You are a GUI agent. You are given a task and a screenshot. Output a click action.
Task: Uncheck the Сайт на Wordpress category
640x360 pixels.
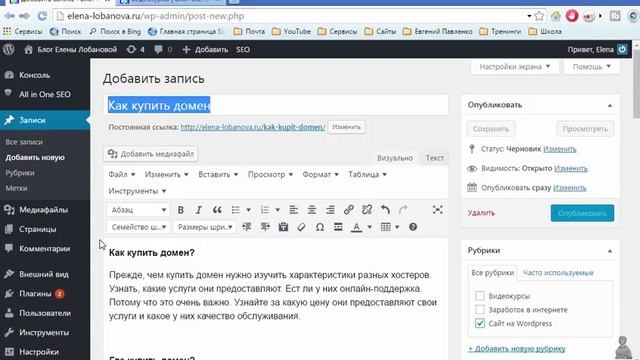pos(480,323)
